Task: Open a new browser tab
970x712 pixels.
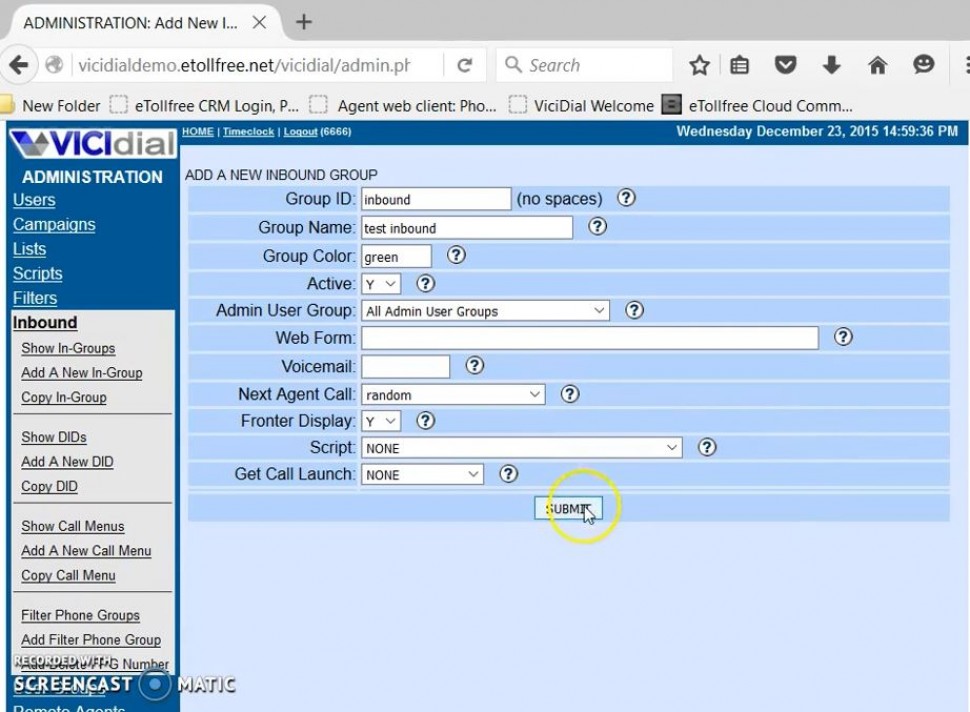Action: [x=303, y=22]
